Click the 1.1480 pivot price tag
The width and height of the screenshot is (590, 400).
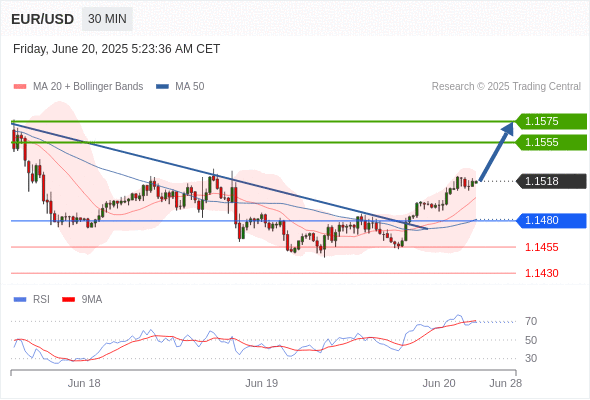pyautogui.click(x=551, y=221)
